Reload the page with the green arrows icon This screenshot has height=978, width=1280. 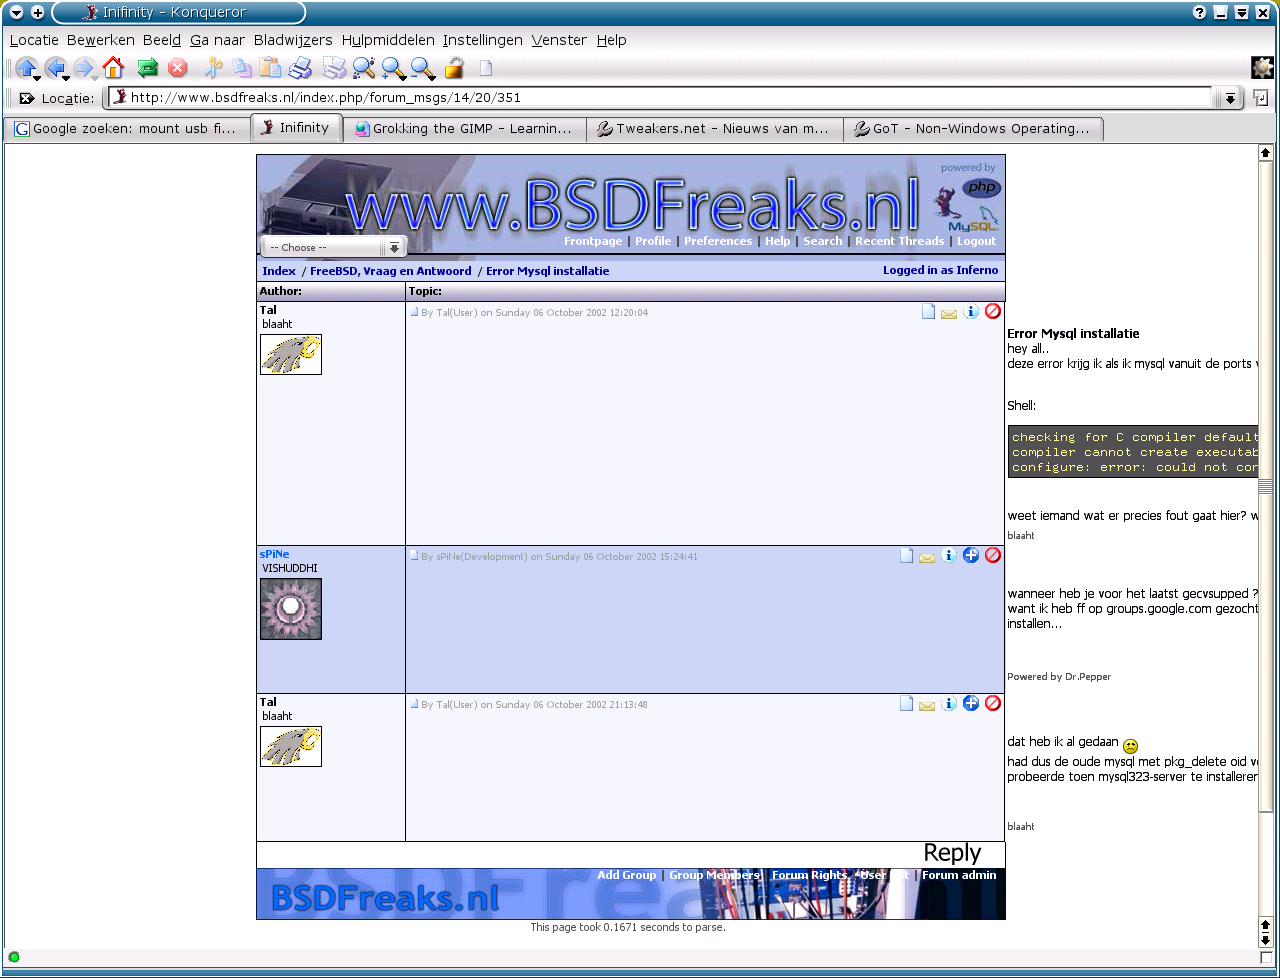pos(148,68)
